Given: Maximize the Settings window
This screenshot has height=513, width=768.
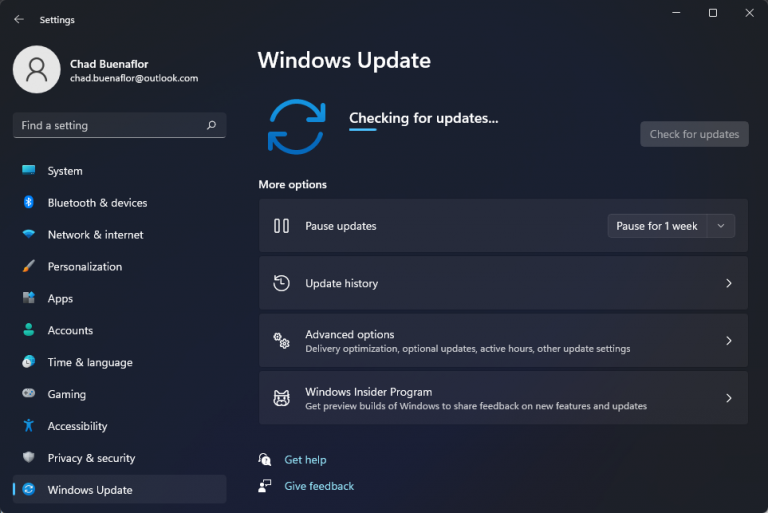Looking at the screenshot, I should [x=713, y=13].
